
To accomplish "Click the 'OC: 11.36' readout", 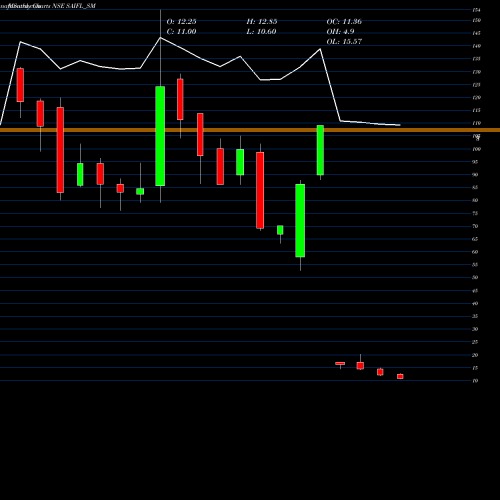I will [x=344, y=22].
